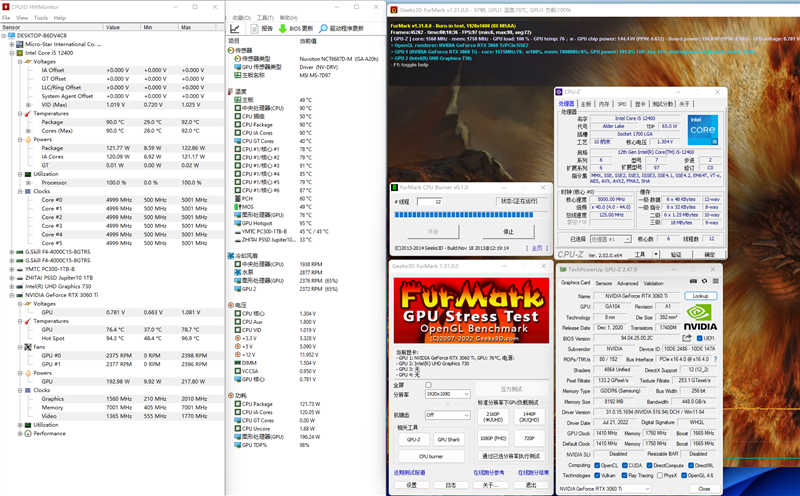Open the GPU selection dropdown at GPU-Z bottom
Image resolution: width=800 pixels, height=496 pixels.
(605, 488)
